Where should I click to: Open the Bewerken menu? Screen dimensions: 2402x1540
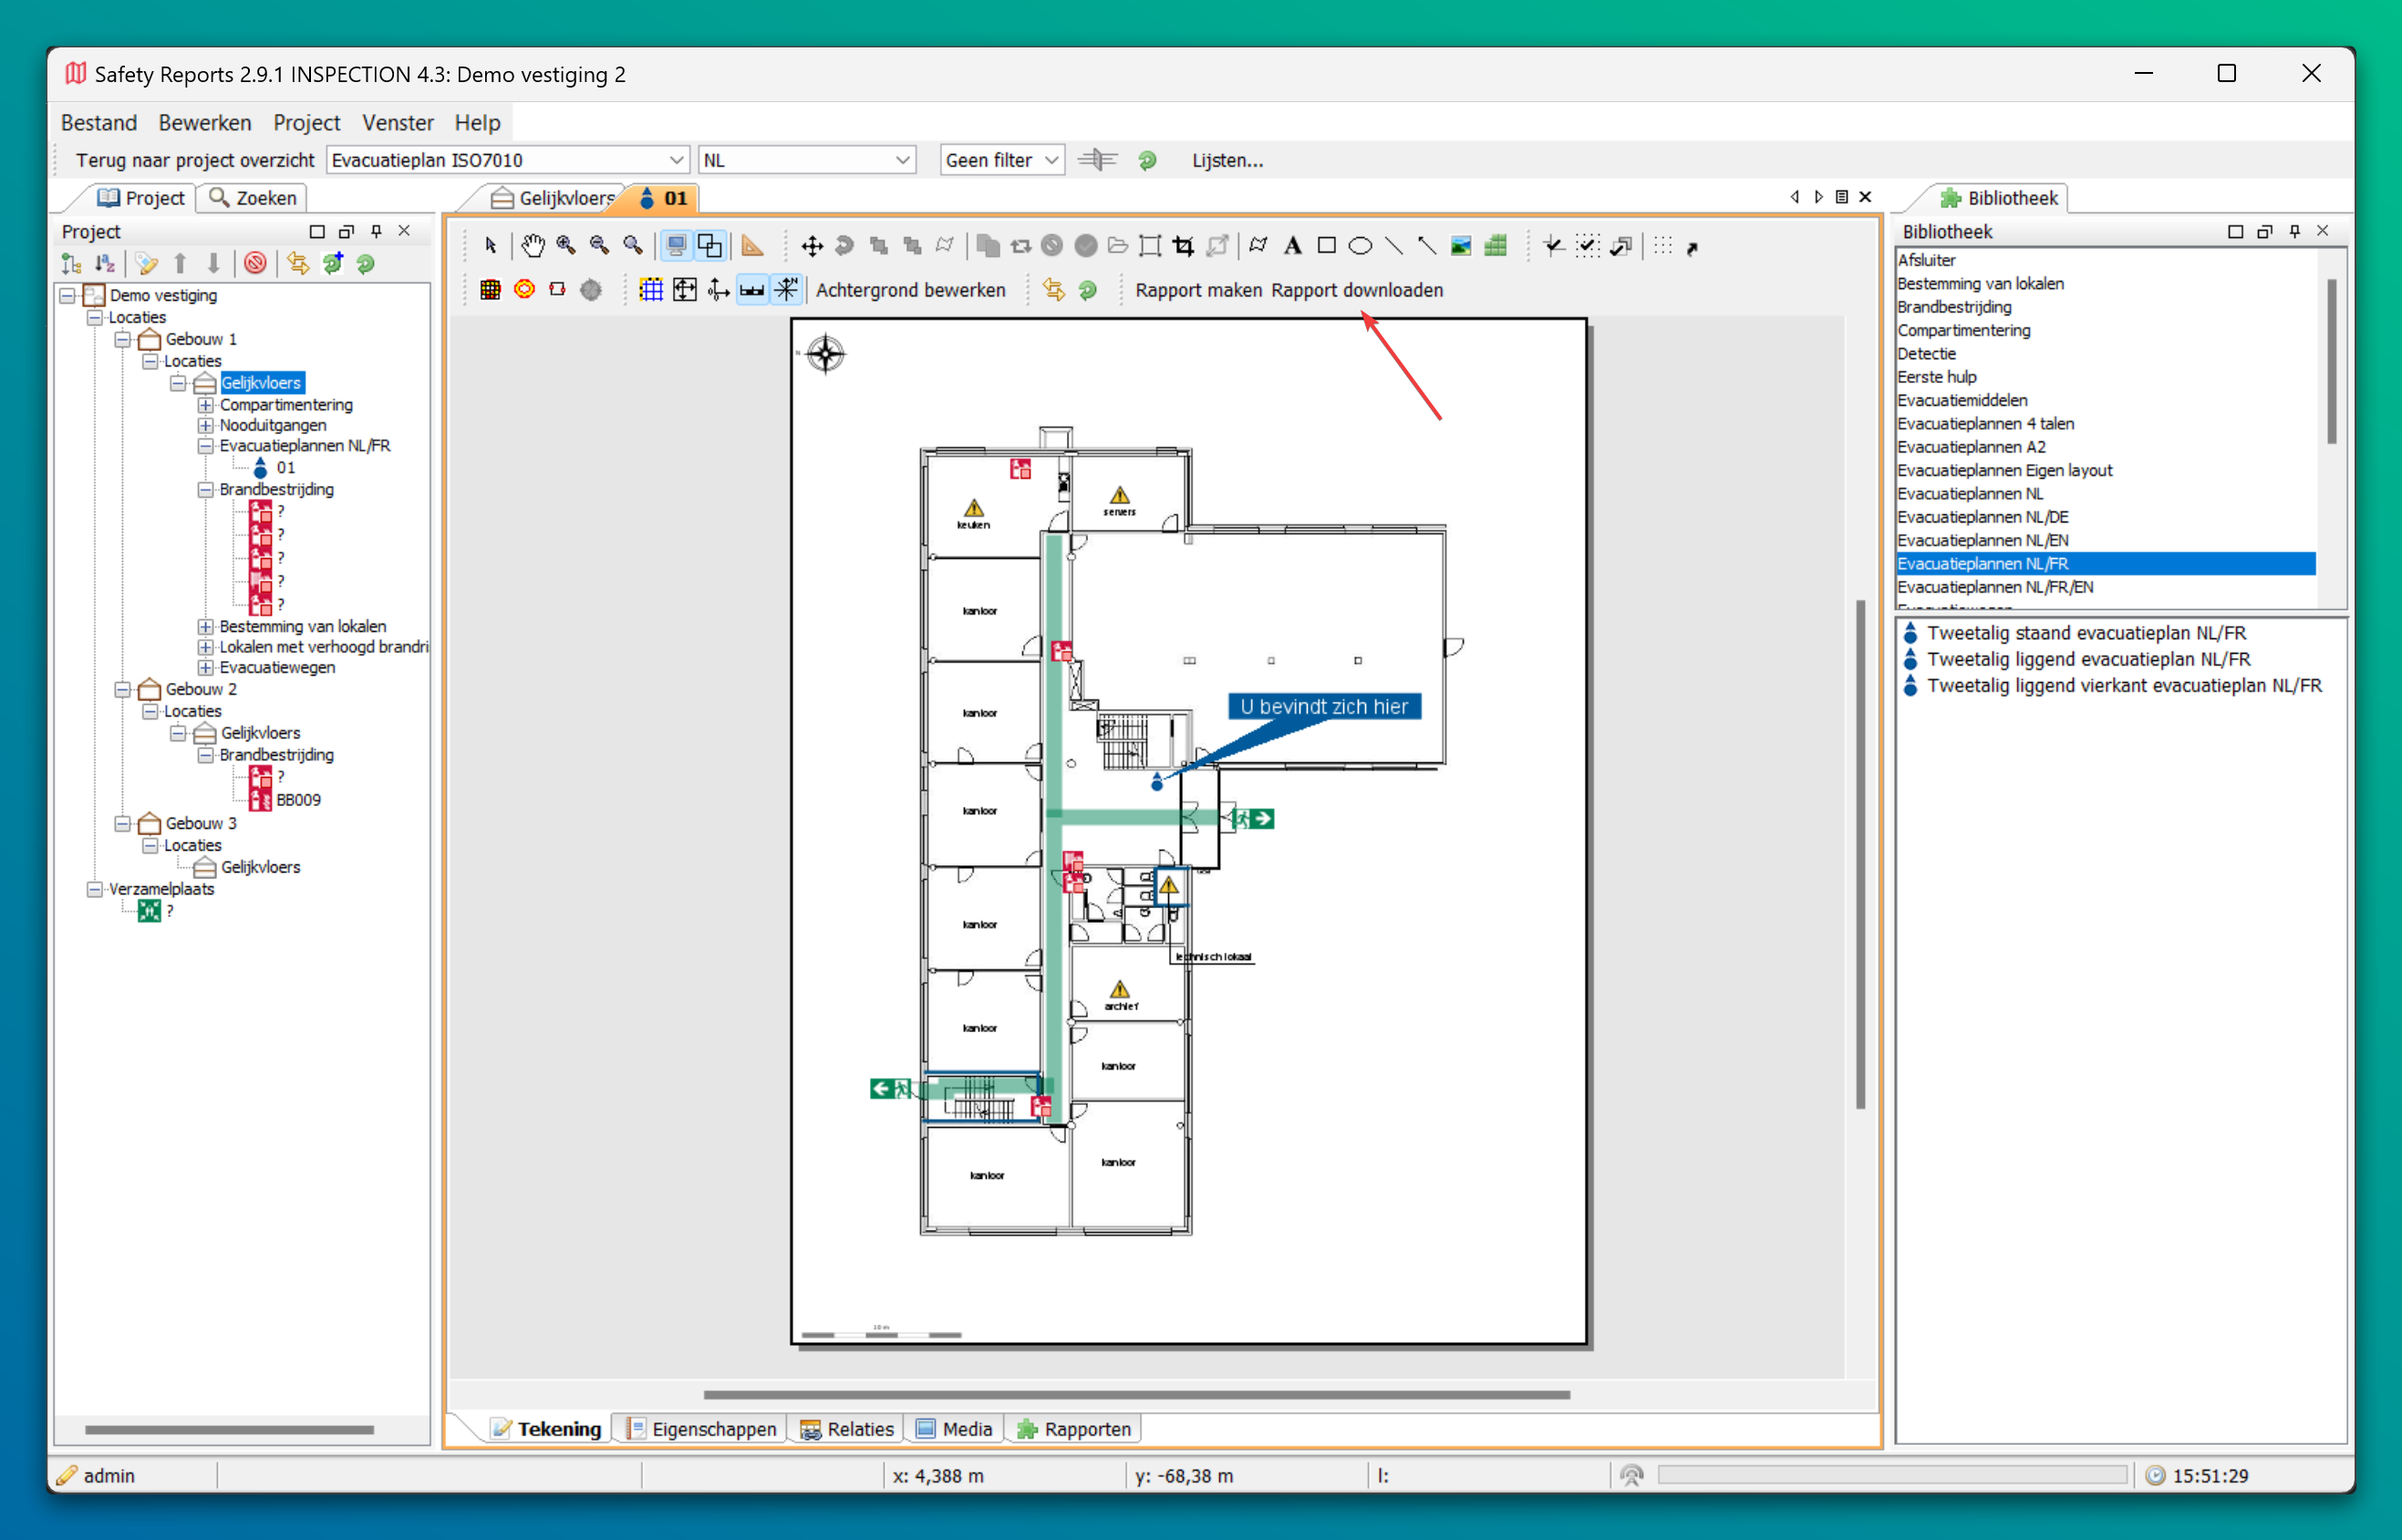point(204,123)
